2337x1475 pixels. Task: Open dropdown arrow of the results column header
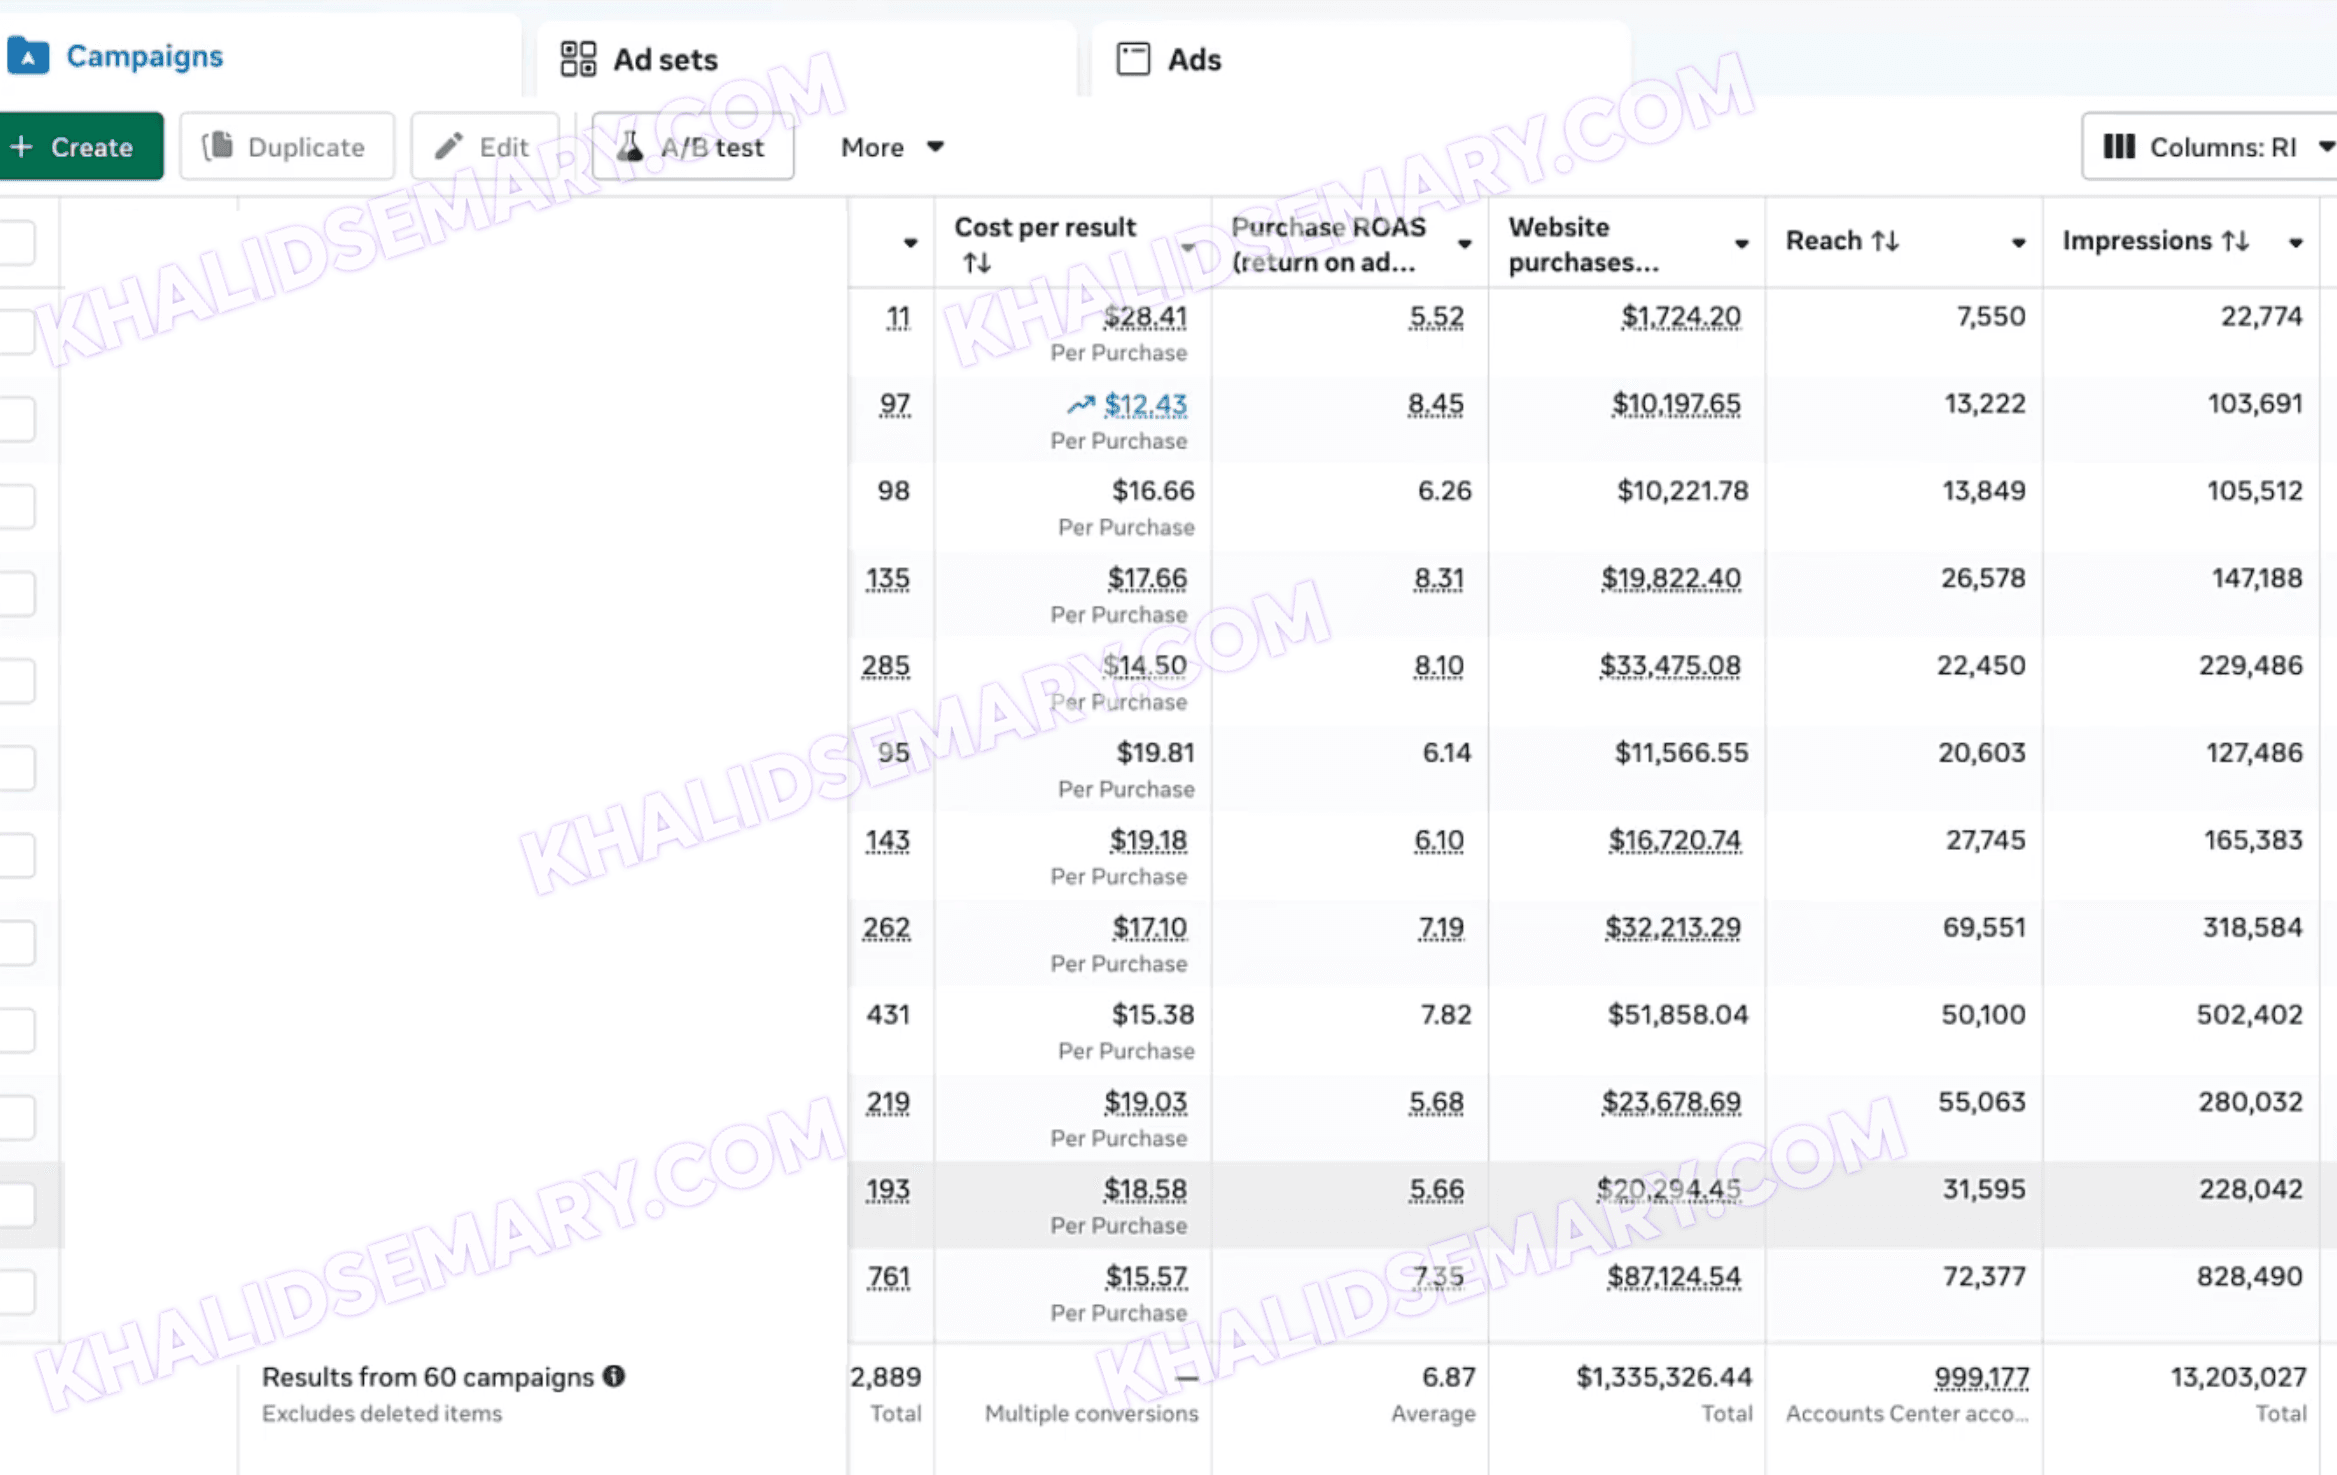[910, 243]
